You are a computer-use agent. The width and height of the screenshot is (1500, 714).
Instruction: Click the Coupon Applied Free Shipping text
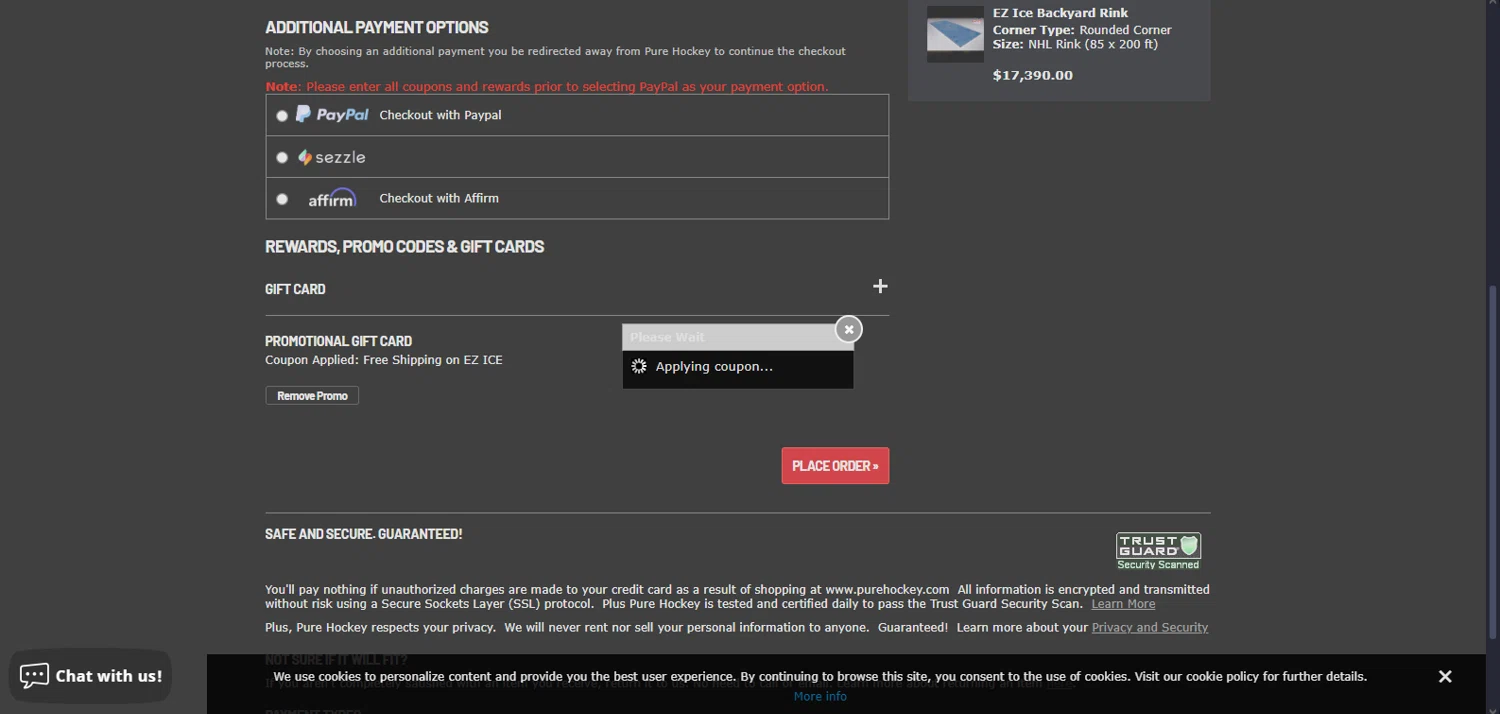point(384,360)
